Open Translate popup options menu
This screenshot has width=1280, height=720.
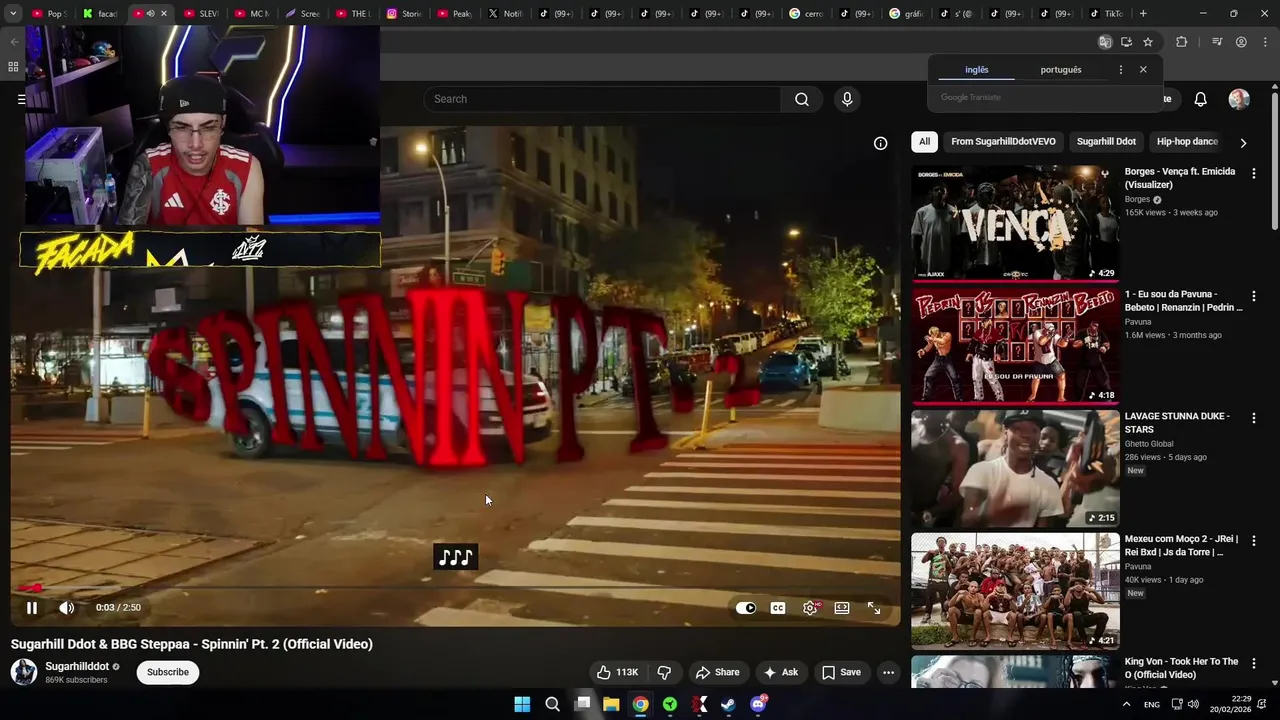[1120, 70]
